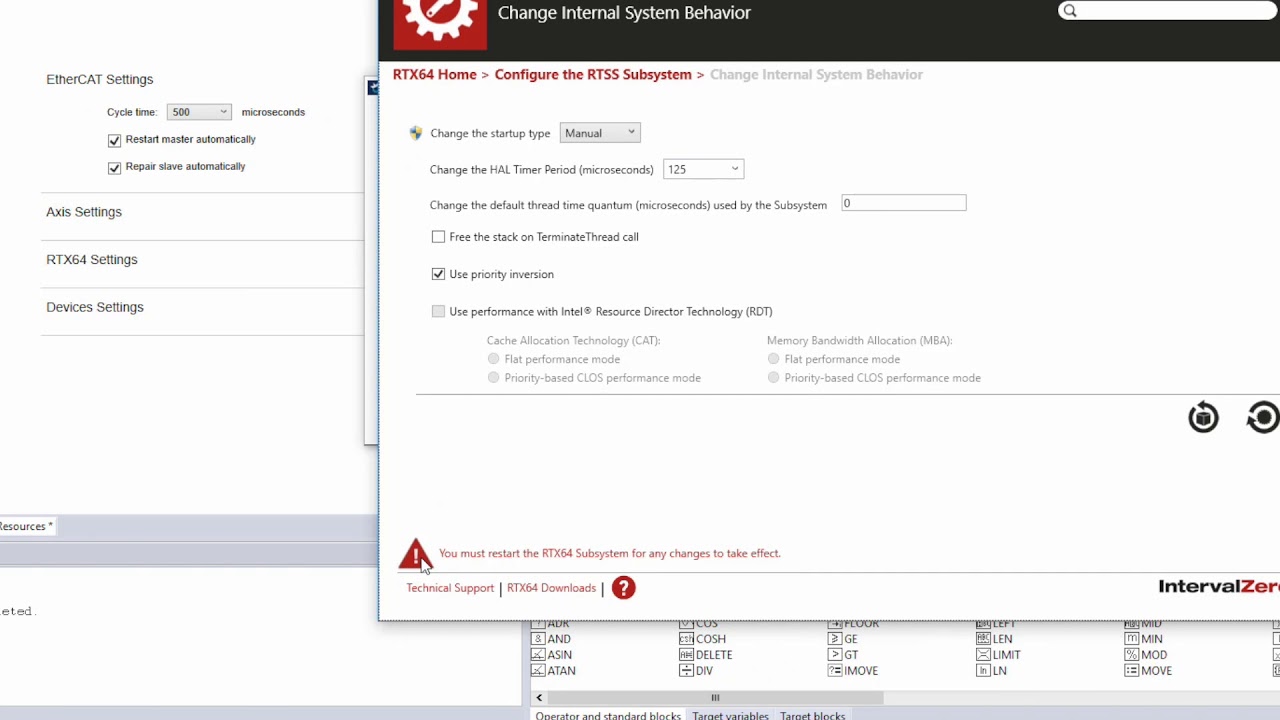
Task: Click in the top search box
Action: 1168,11
